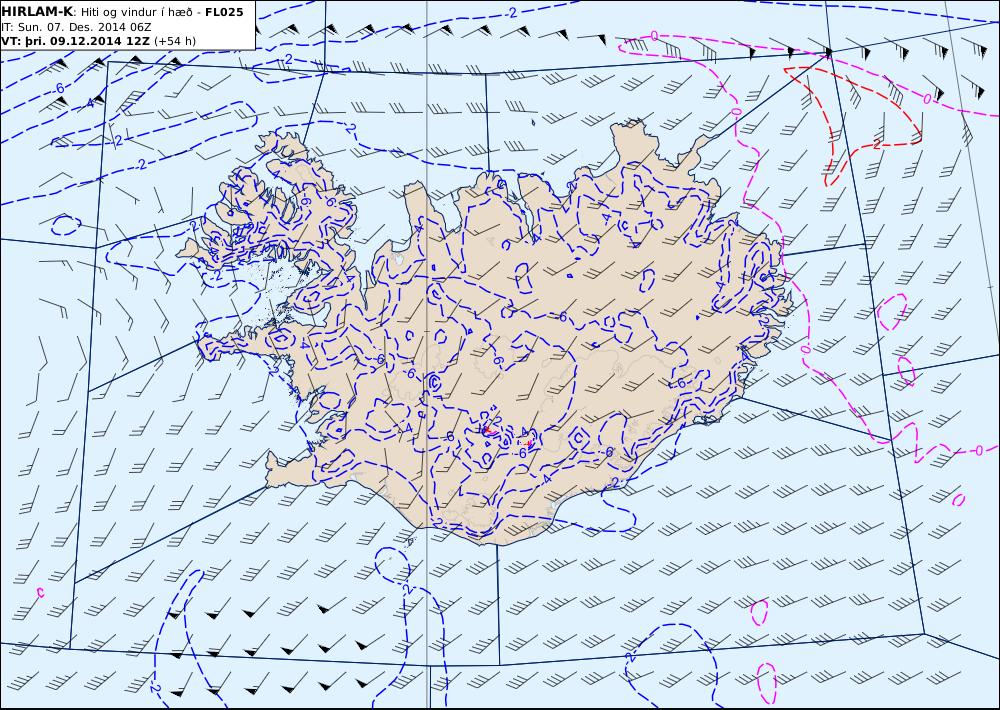Click the "IT: Sun. 07. Des. 2014 06Z" line

click(76, 27)
